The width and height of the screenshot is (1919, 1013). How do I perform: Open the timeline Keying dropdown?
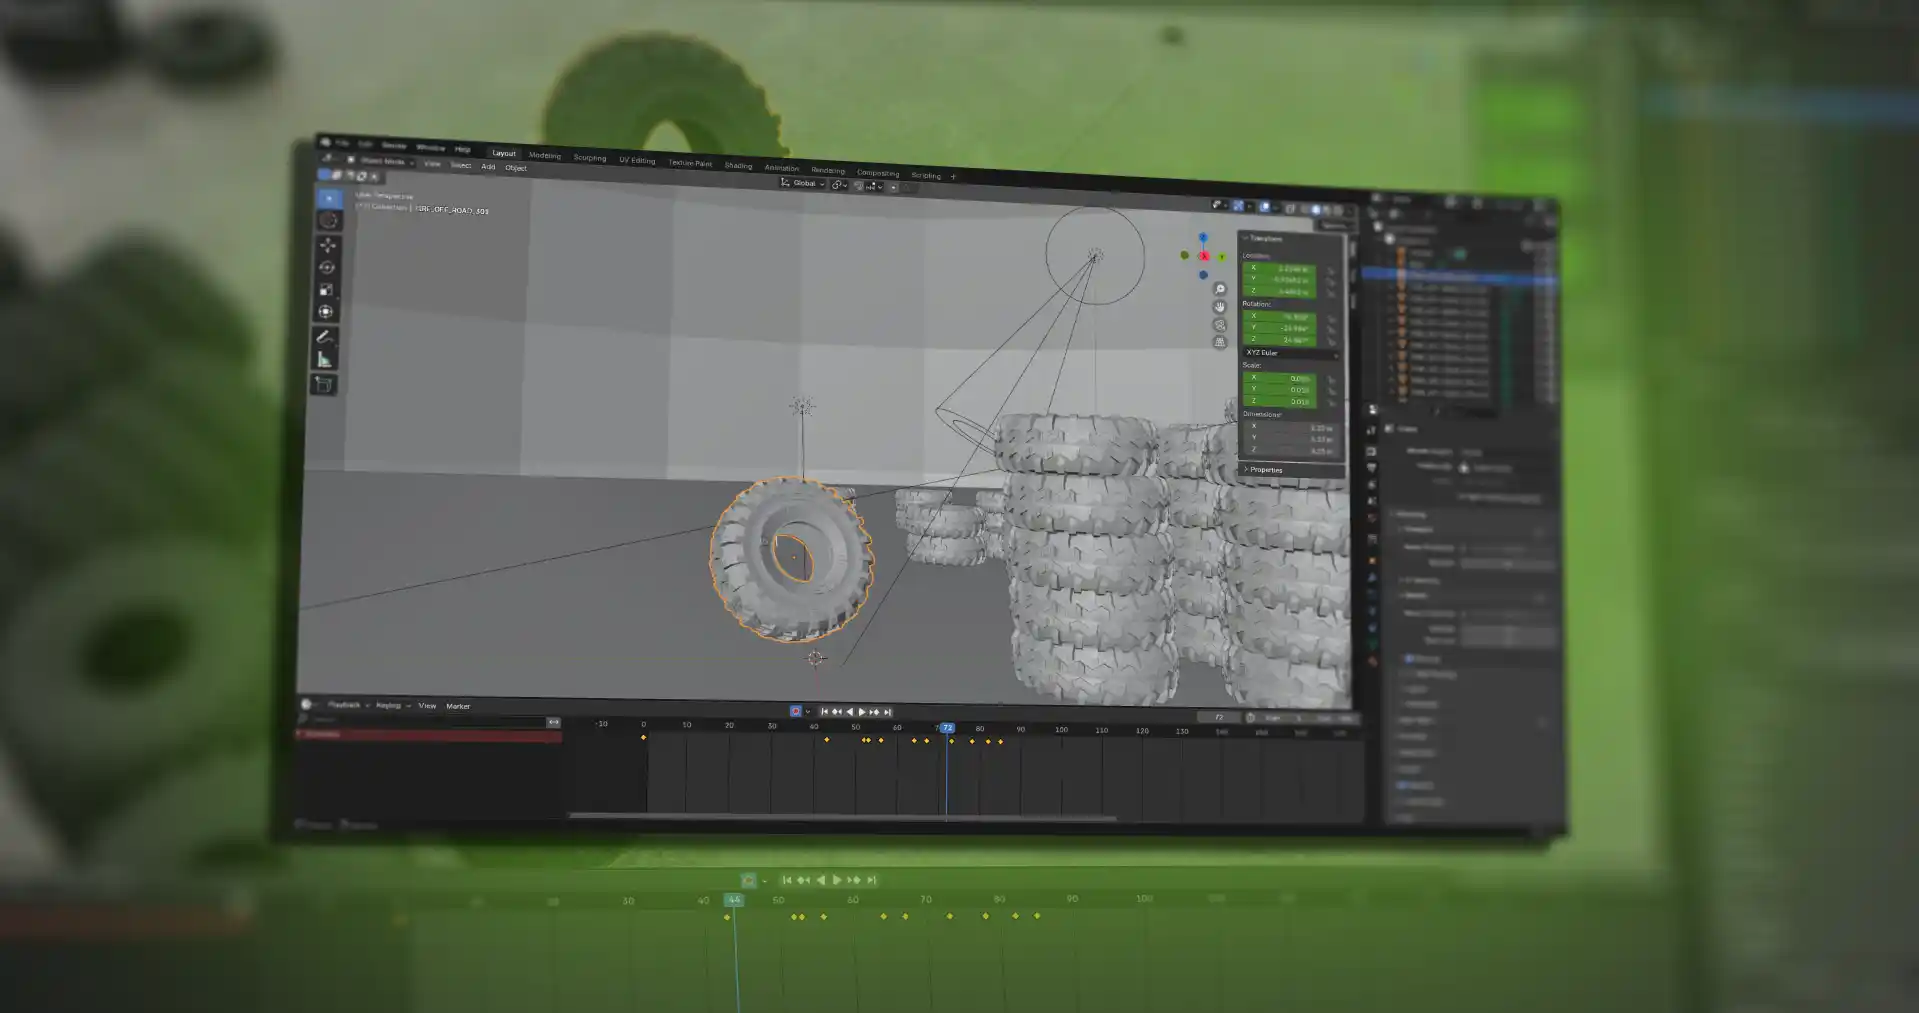pyautogui.click(x=392, y=705)
